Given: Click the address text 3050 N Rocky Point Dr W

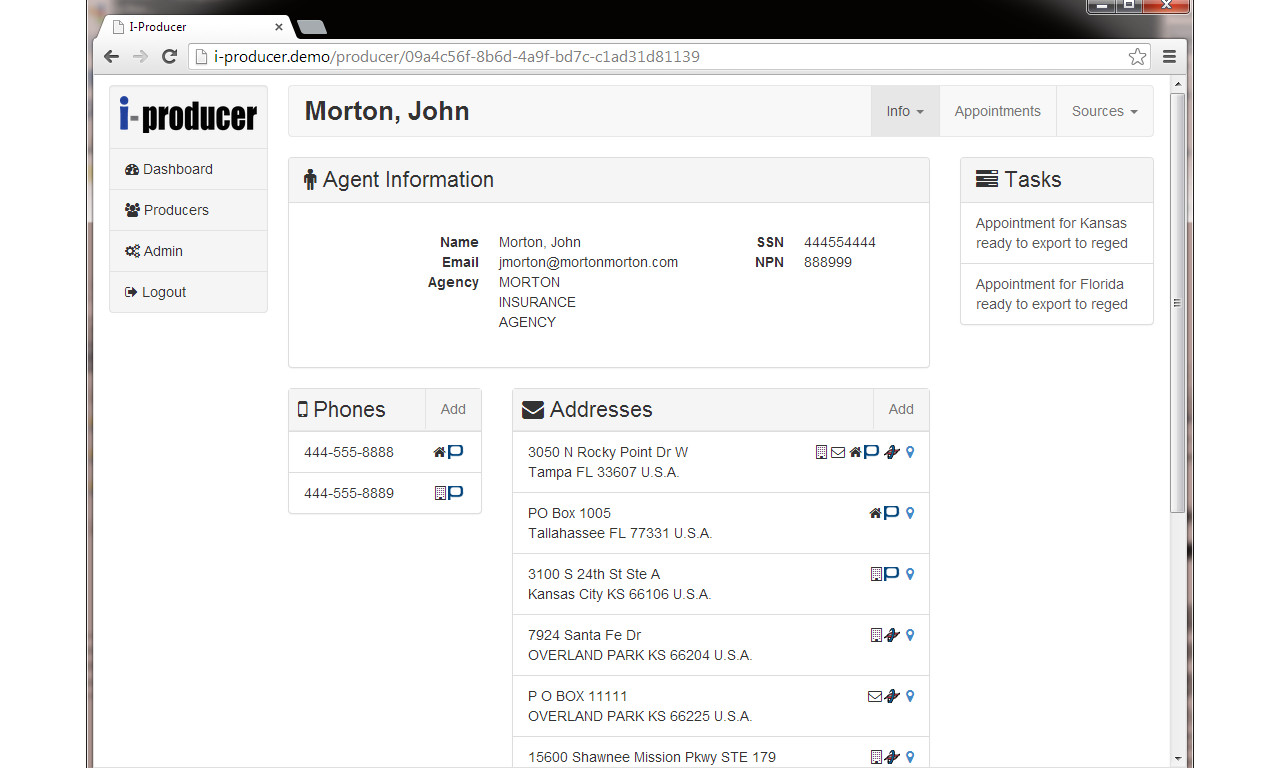Looking at the screenshot, I should click(x=608, y=452).
